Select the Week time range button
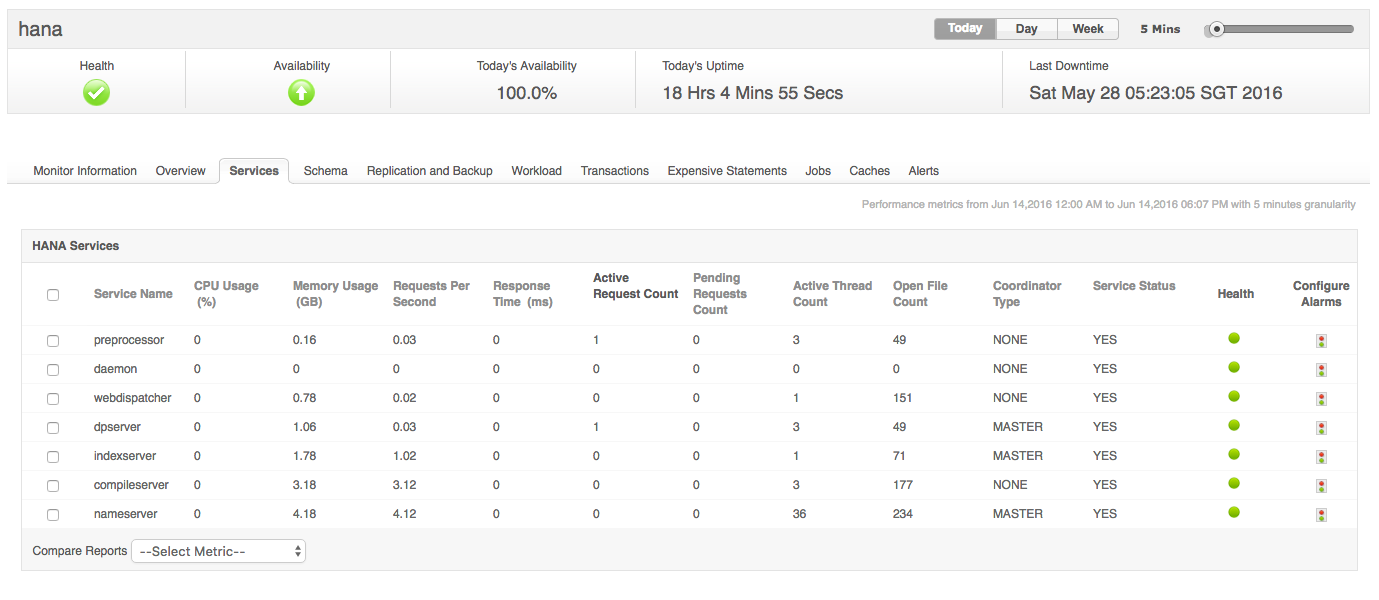Image resolution: width=1379 pixels, height=600 pixels. 1088,29
